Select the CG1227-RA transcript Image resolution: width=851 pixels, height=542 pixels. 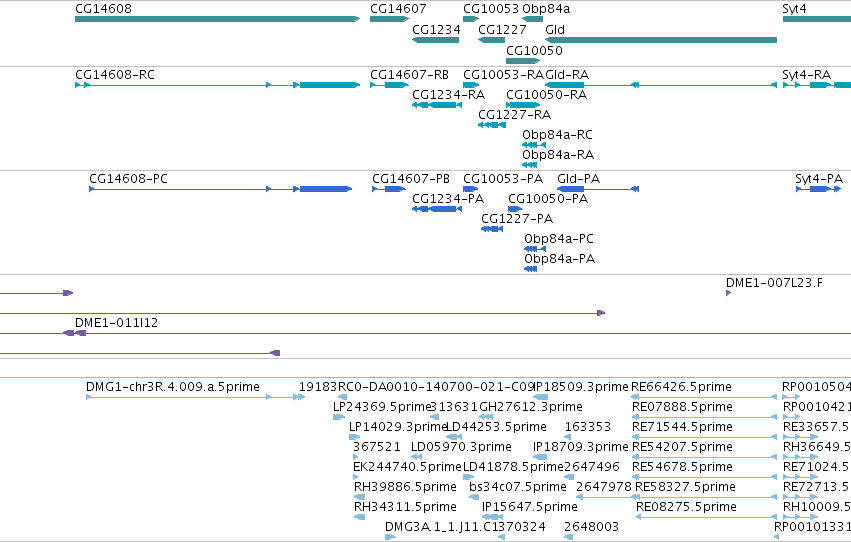click(x=492, y=125)
